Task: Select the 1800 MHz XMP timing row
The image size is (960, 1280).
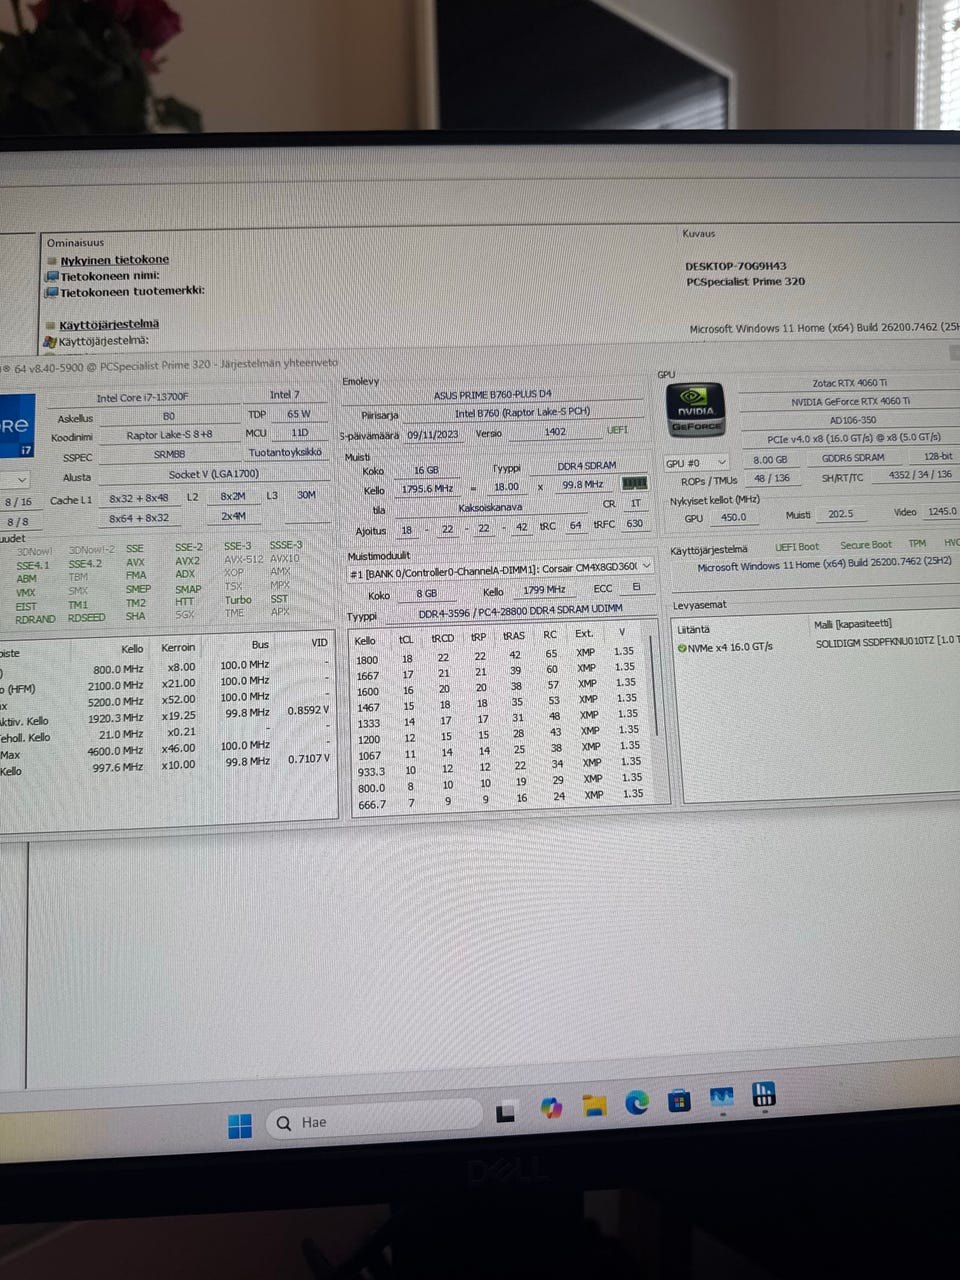Action: pyautogui.click(x=499, y=656)
